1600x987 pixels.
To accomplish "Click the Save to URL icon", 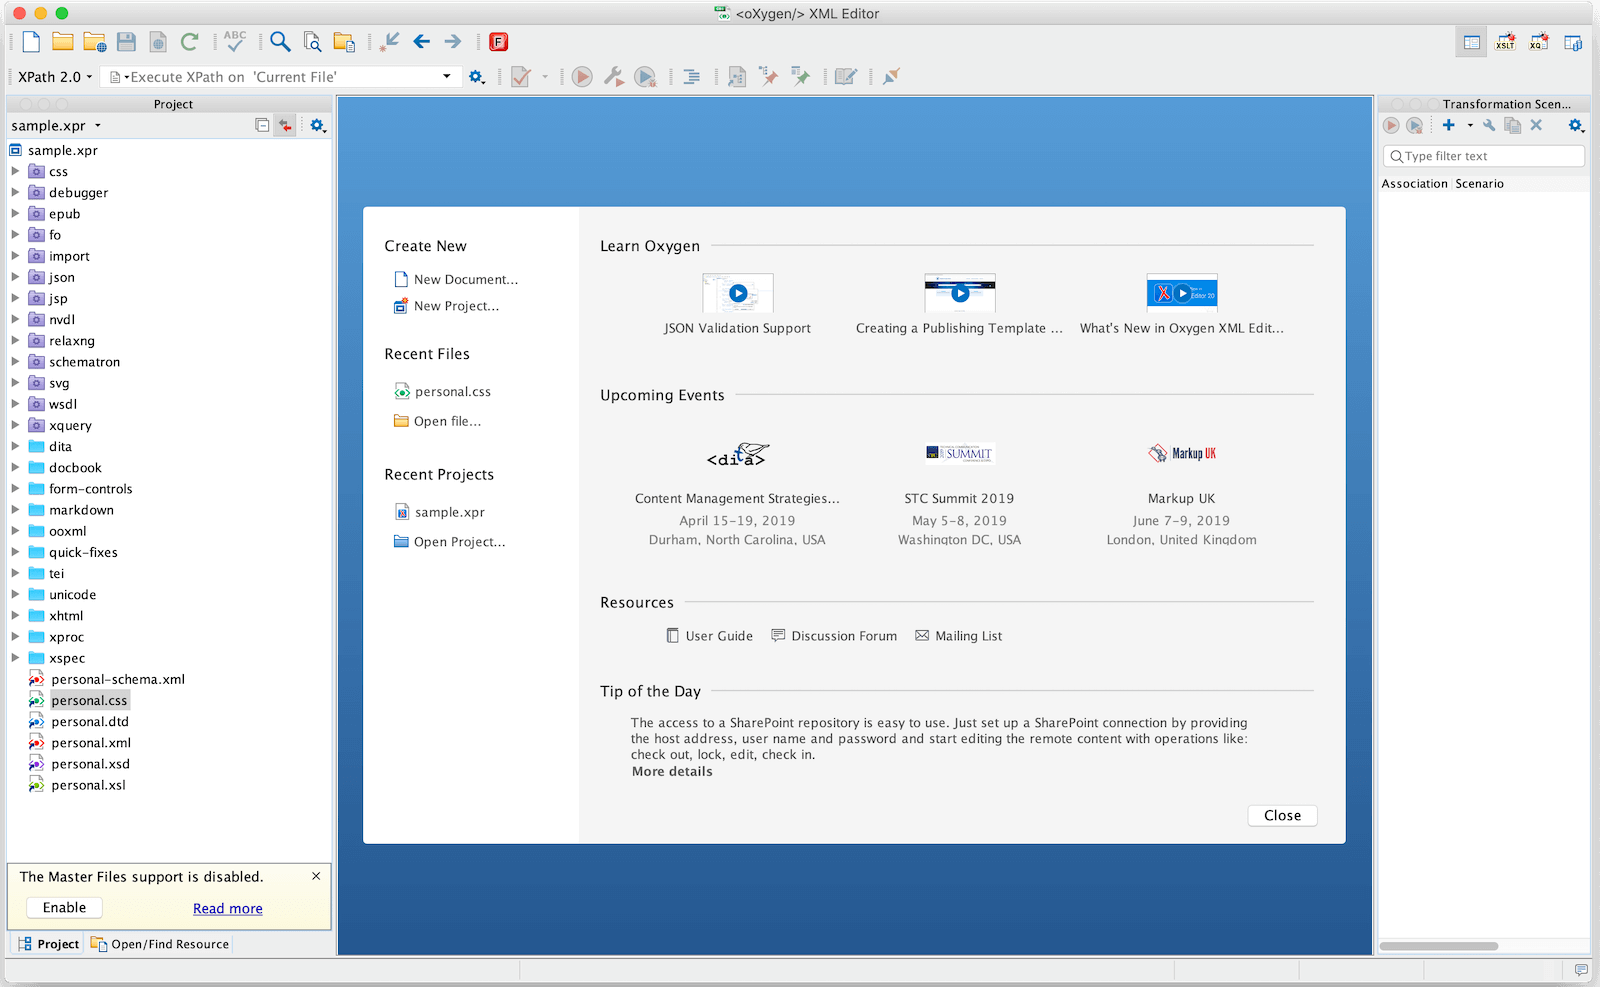I will (x=158, y=42).
